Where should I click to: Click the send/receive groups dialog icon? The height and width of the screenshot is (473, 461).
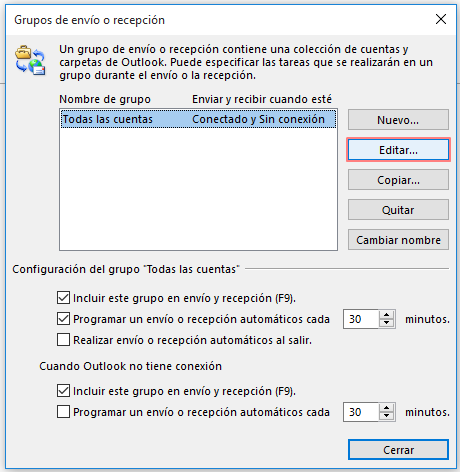click(x=30, y=60)
